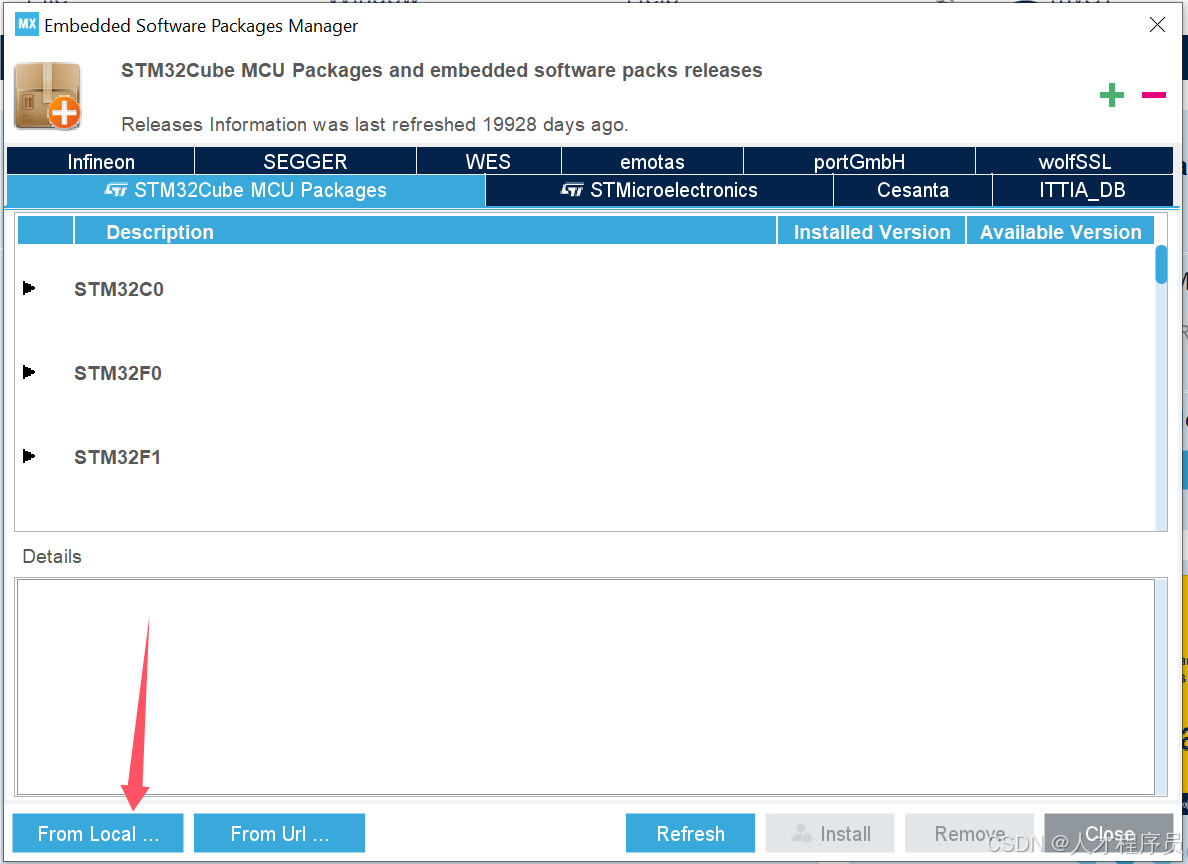Click inside the Details text area
The height and width of the screenshot is (864, 1188).
[x=586, y=687]
